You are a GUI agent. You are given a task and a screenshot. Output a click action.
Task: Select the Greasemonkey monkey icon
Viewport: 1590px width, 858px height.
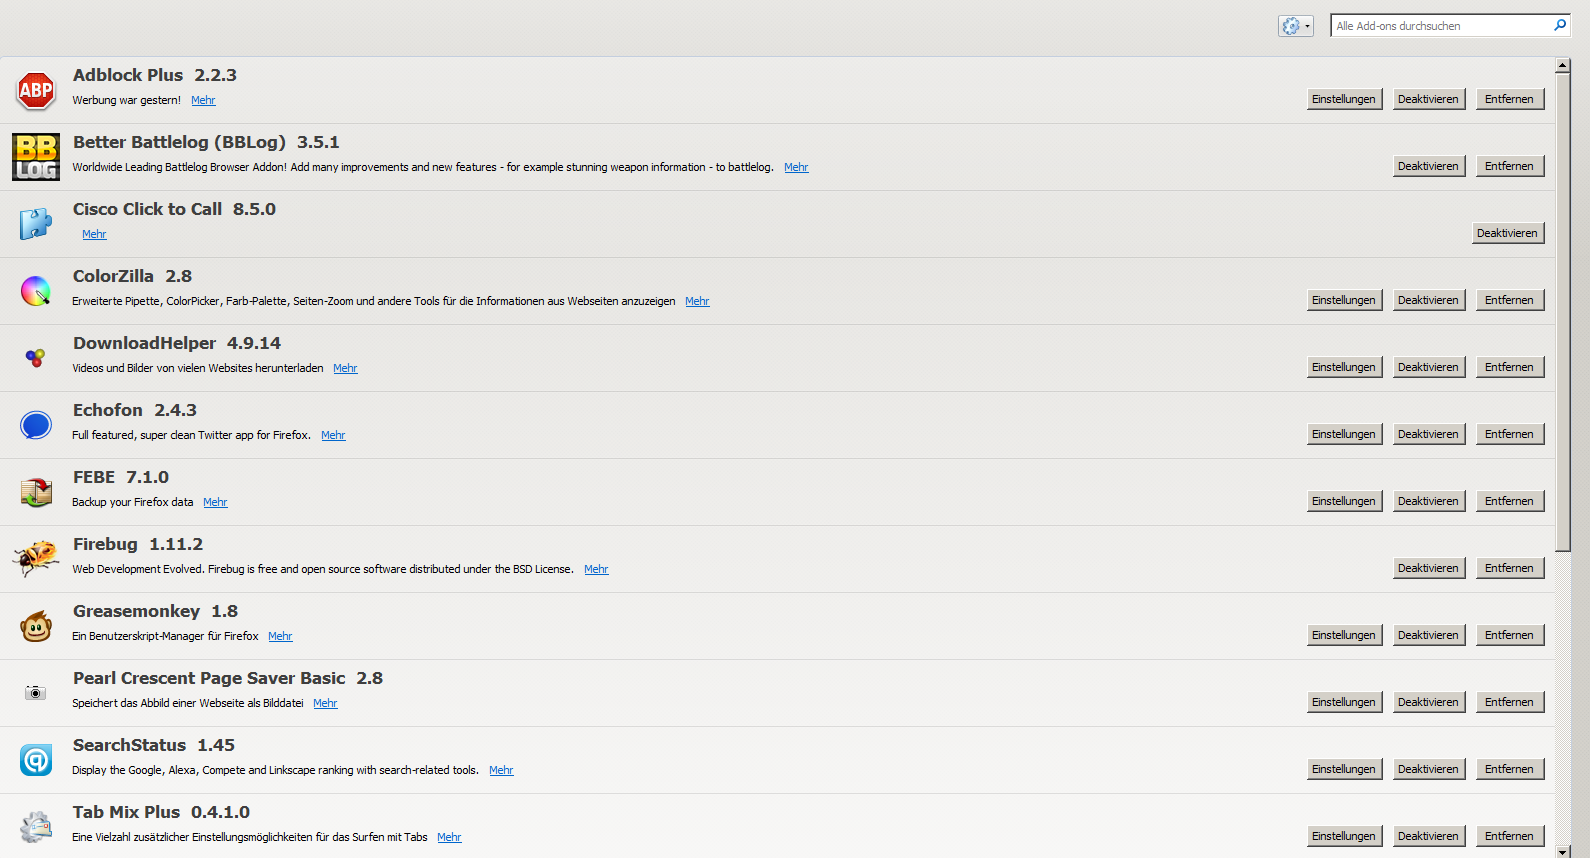(x=36, y=626)
